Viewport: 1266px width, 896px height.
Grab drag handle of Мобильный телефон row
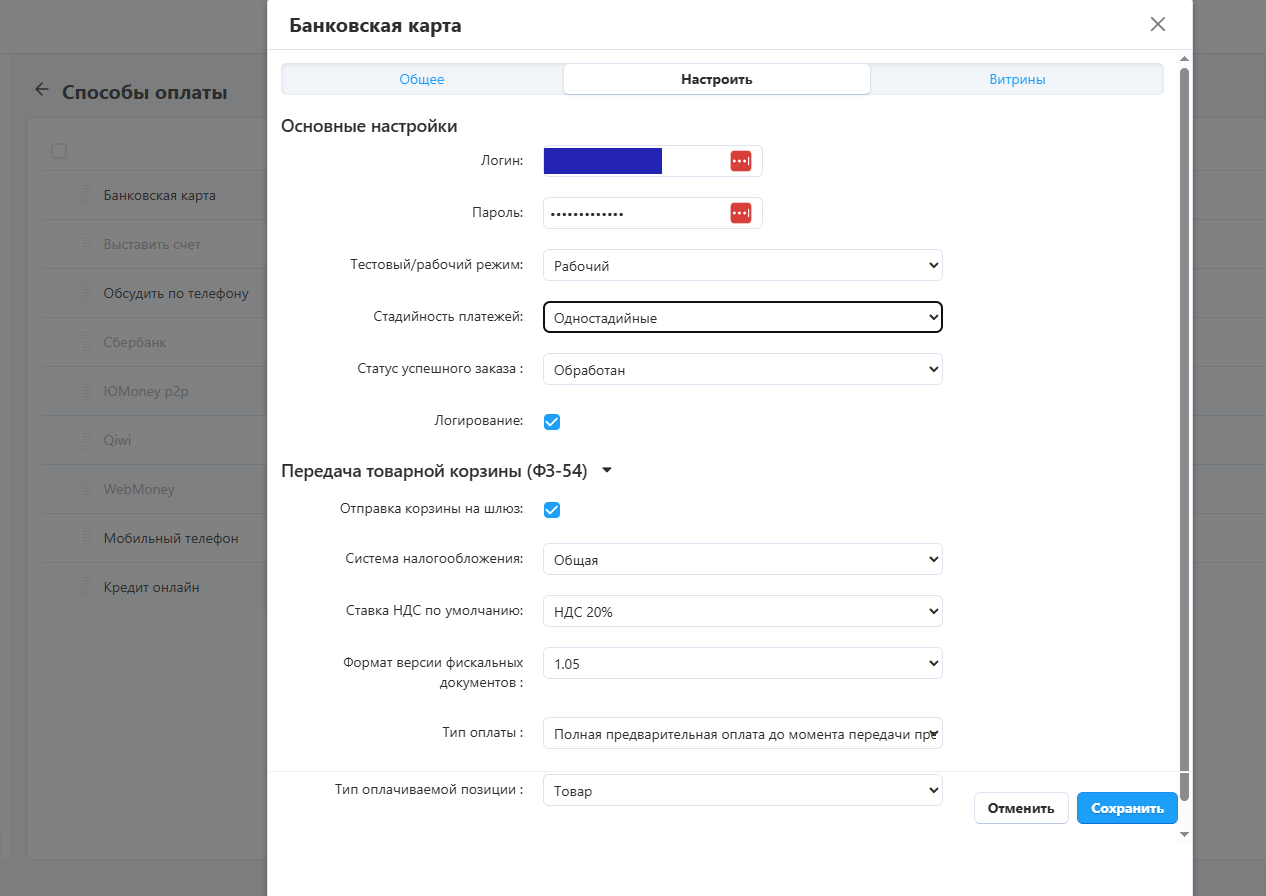click(87, 538)
